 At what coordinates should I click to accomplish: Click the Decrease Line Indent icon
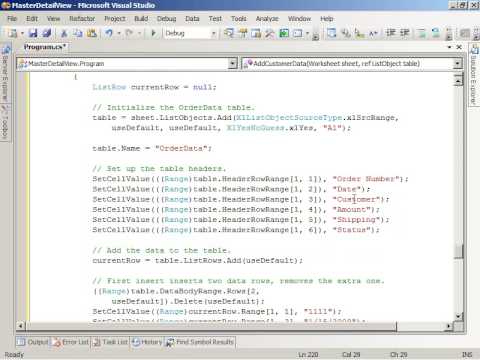click(x=391, y=33)
